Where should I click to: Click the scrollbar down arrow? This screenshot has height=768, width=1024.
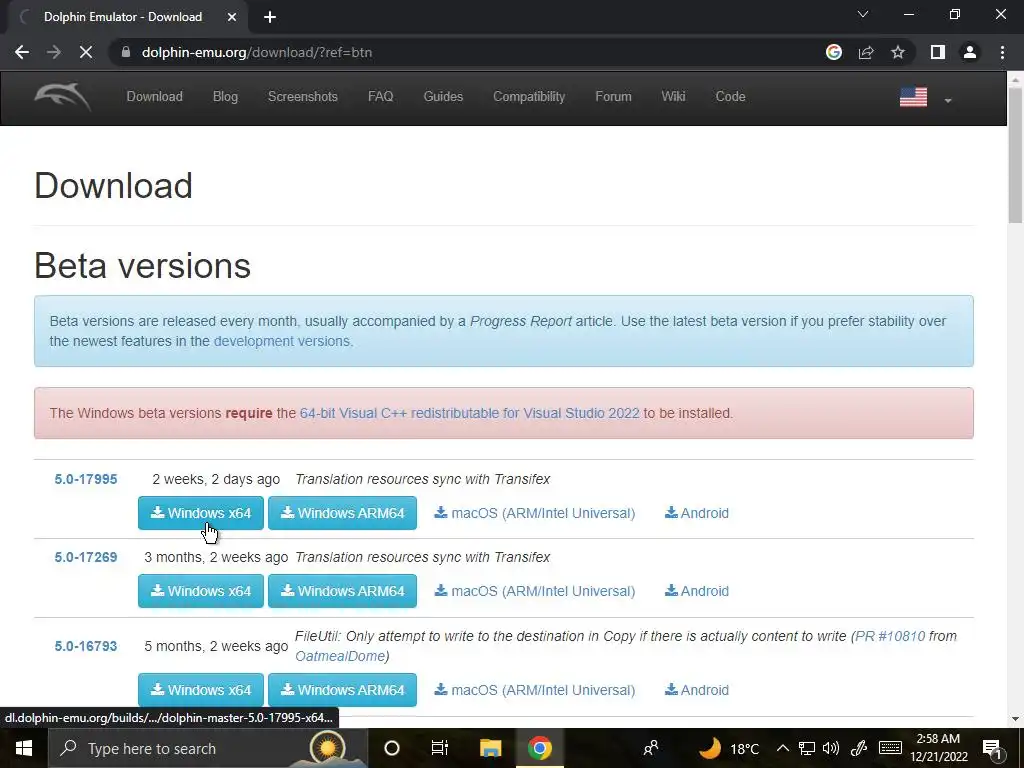(1016, 719)
